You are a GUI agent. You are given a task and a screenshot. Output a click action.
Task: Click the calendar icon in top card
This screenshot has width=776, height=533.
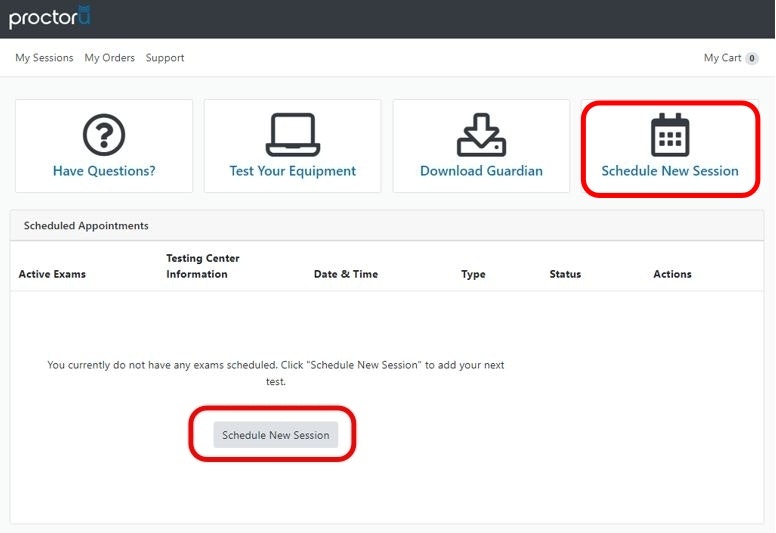click(670, 135)
